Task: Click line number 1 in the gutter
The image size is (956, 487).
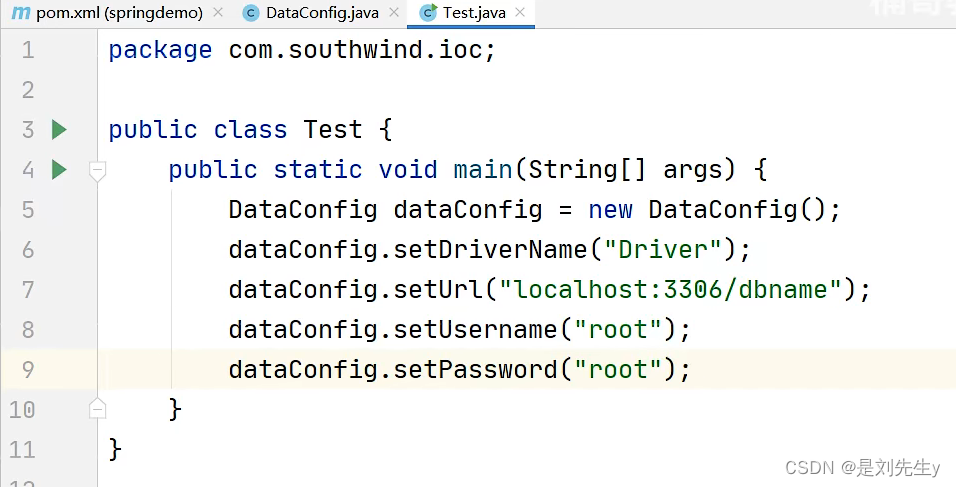Action: pyautogui.click(x=27, y=50)
